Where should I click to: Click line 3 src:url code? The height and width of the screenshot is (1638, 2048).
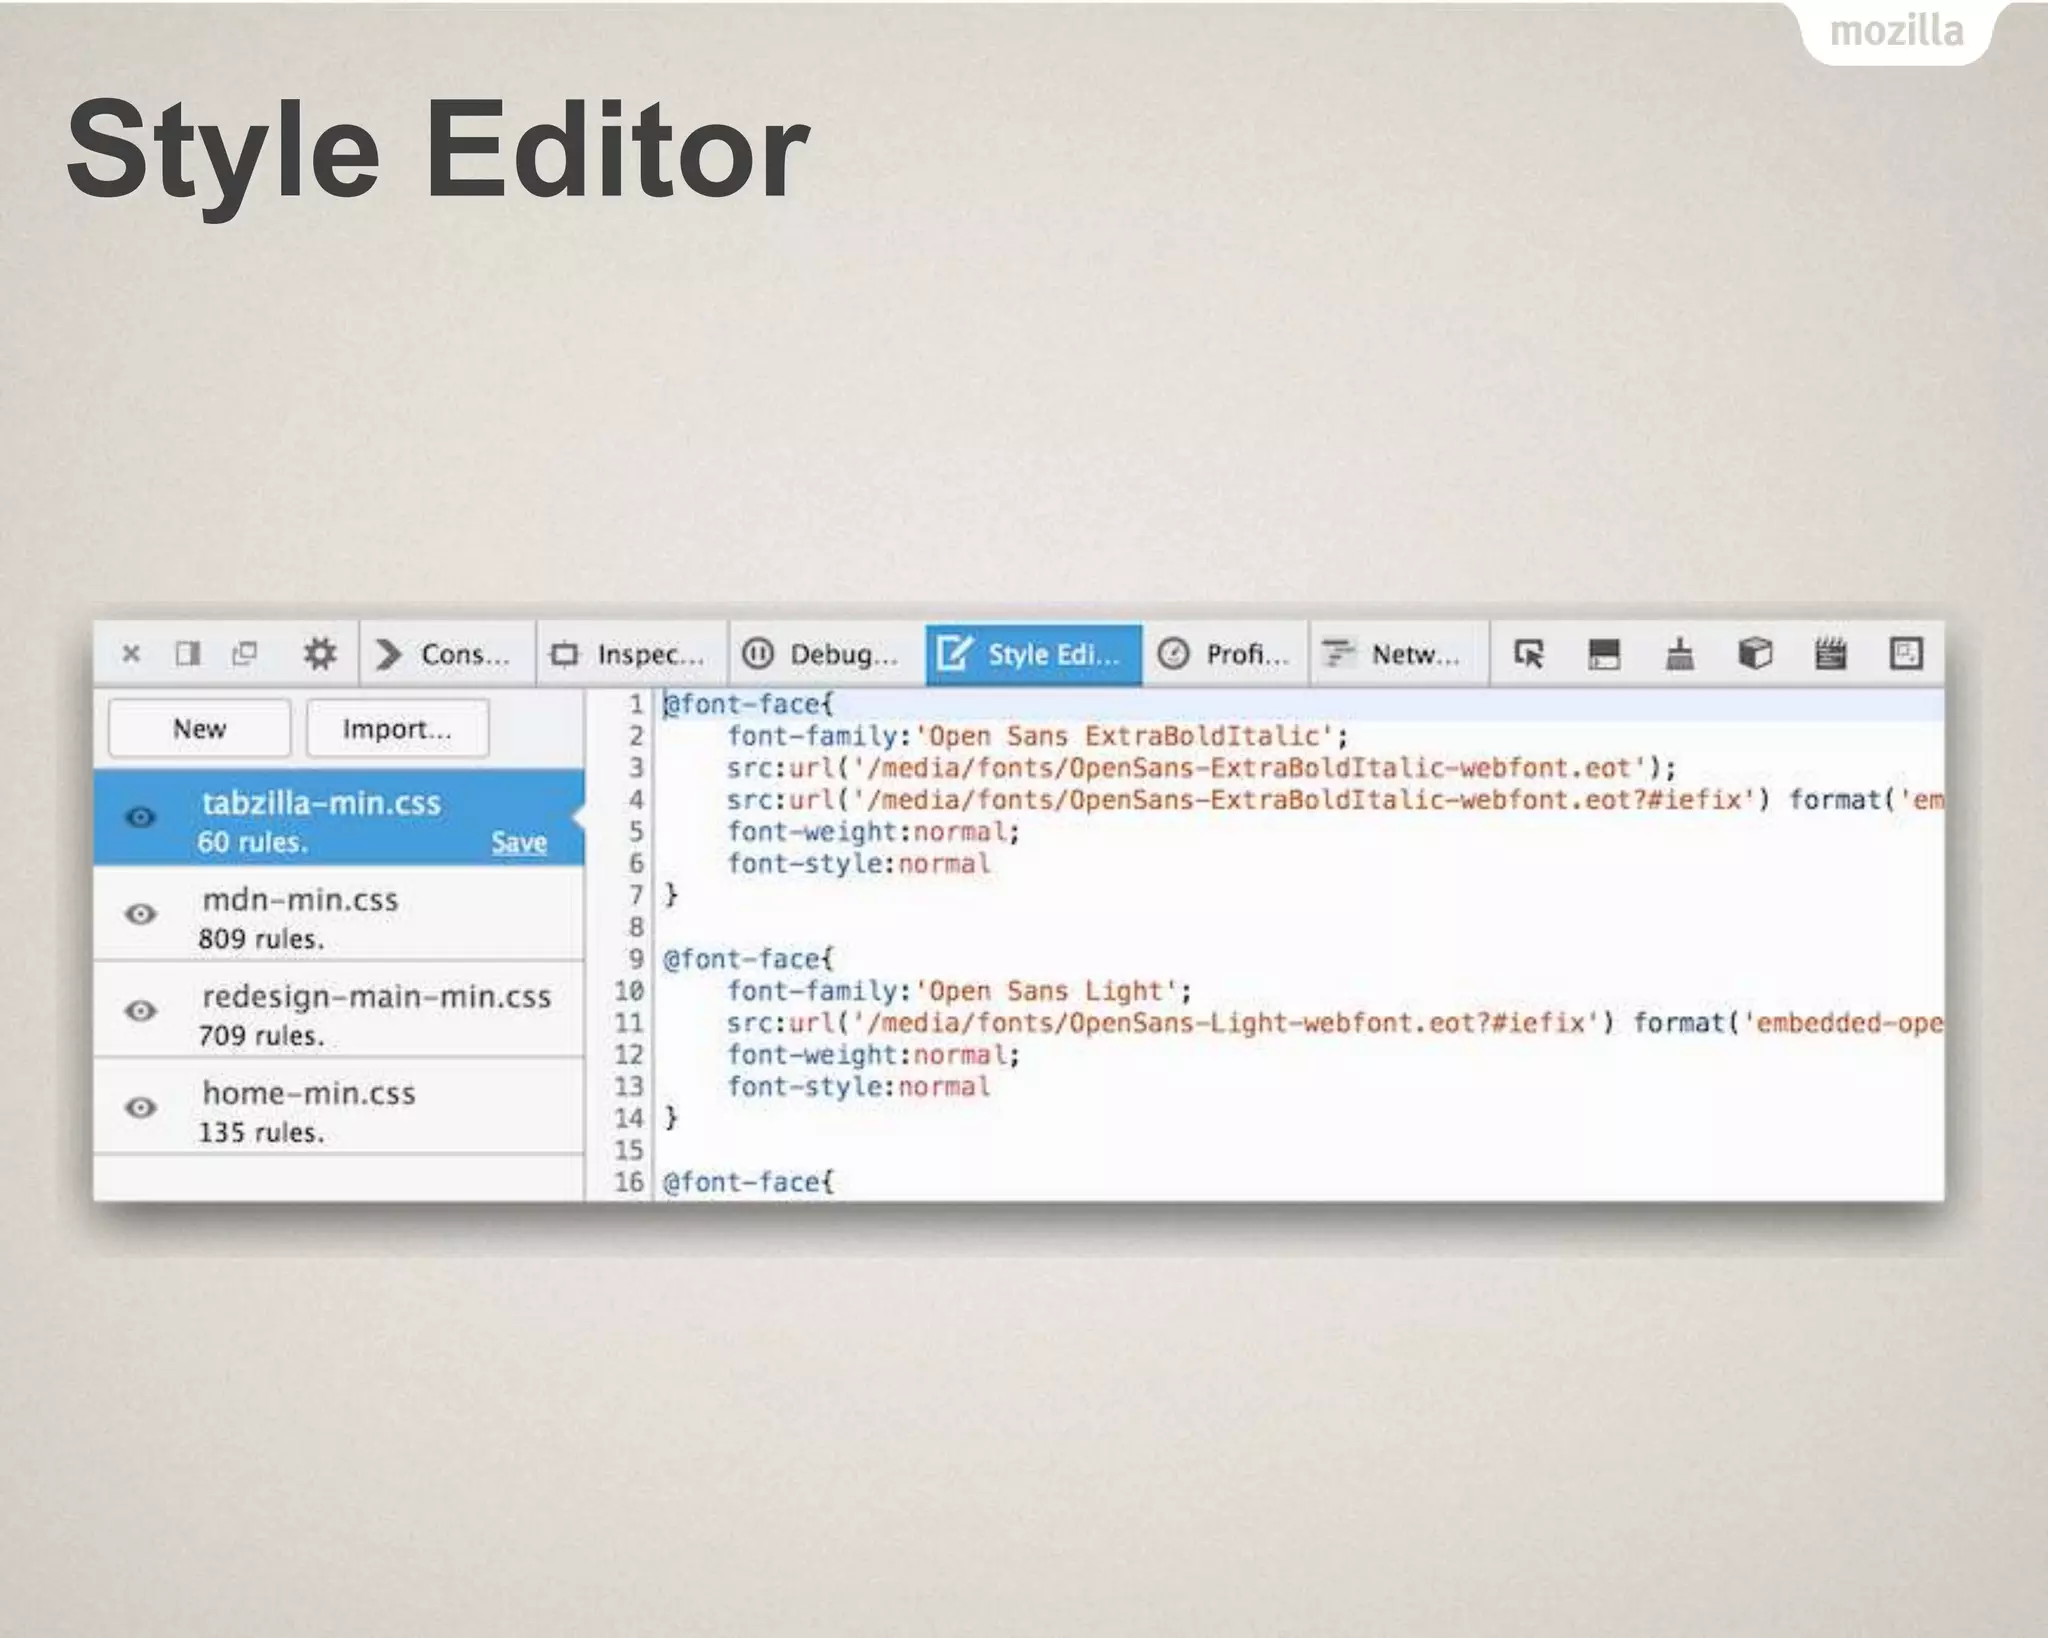click(1201, 768)
